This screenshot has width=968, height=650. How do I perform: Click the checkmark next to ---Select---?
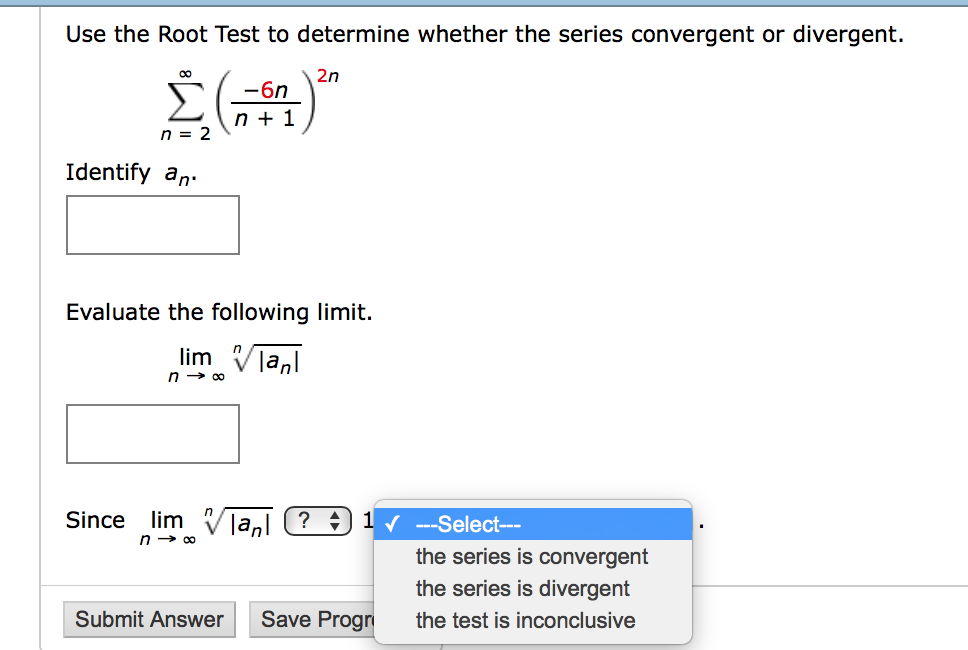(392, 524)
